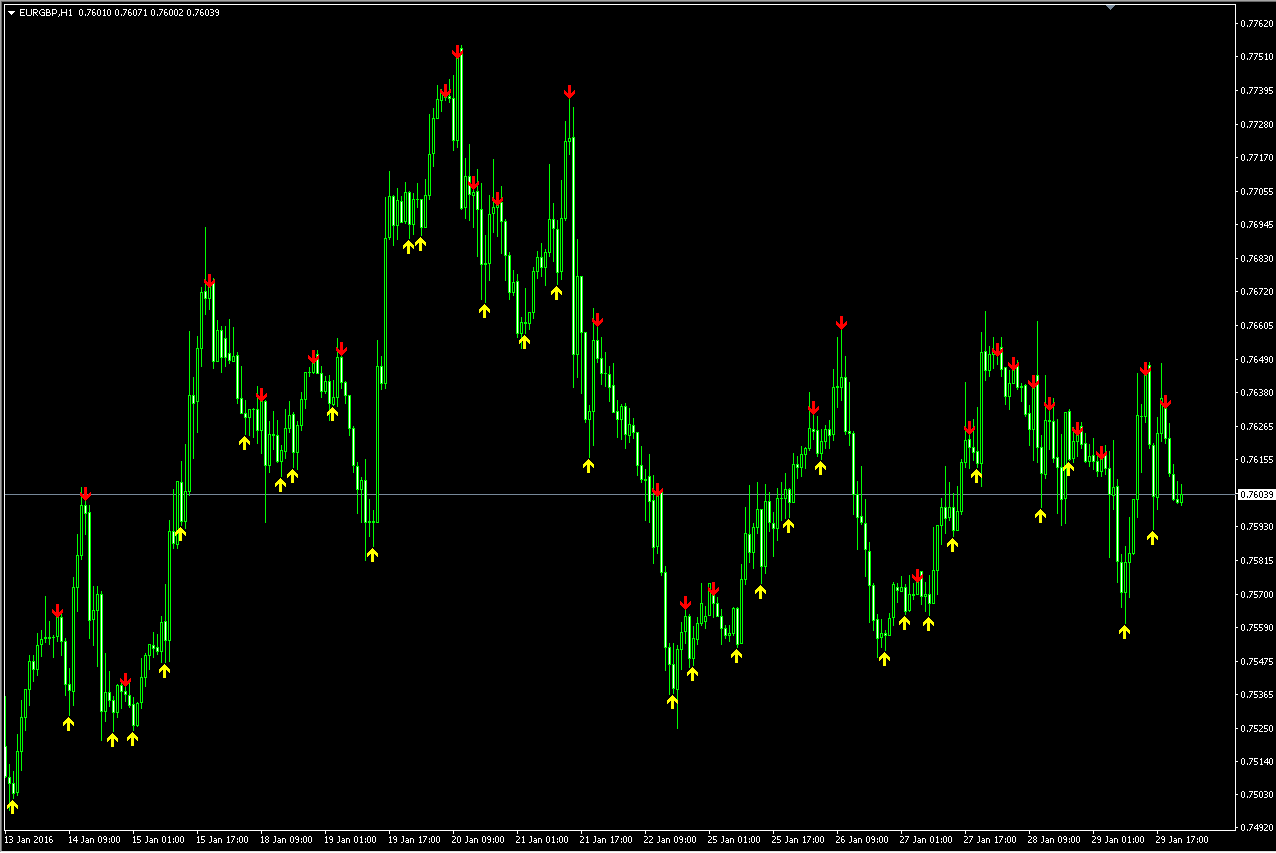The height and width of the screenshot is (853, 1276).
Task: Click price axis label 0.77280
Action: (1256, 124)
